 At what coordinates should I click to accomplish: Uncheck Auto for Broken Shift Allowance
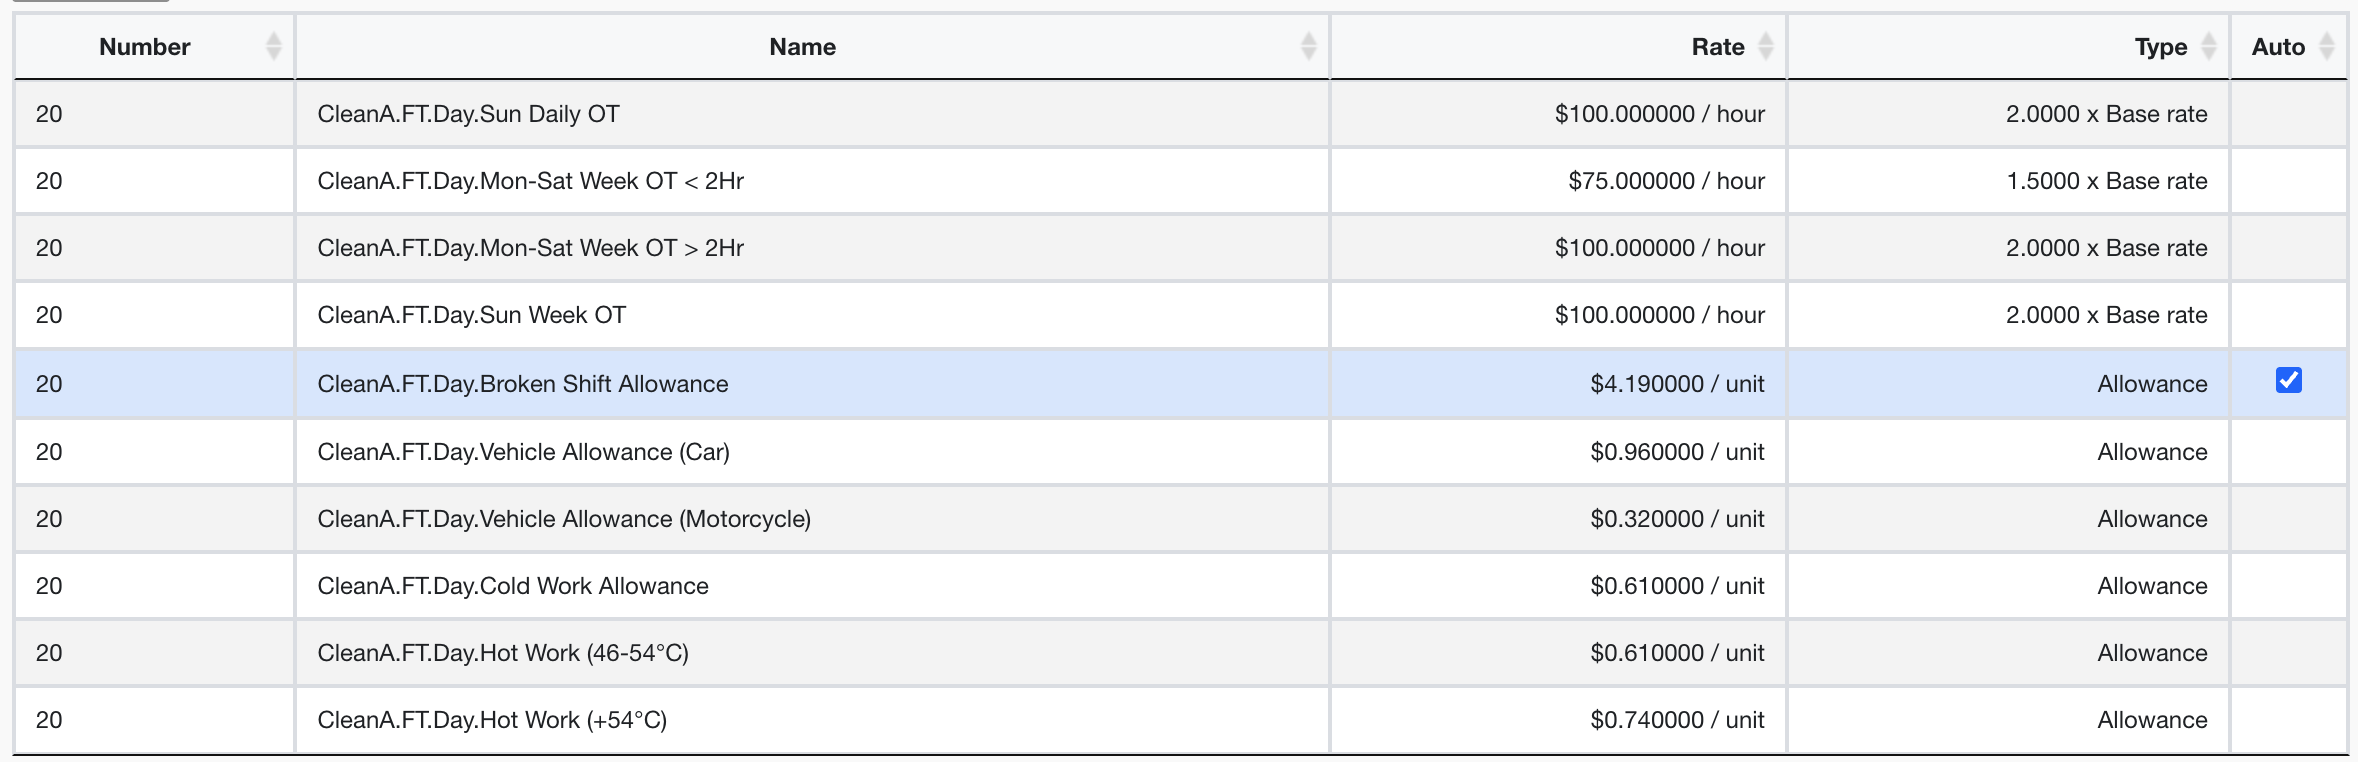click(x=2288, y=381)
